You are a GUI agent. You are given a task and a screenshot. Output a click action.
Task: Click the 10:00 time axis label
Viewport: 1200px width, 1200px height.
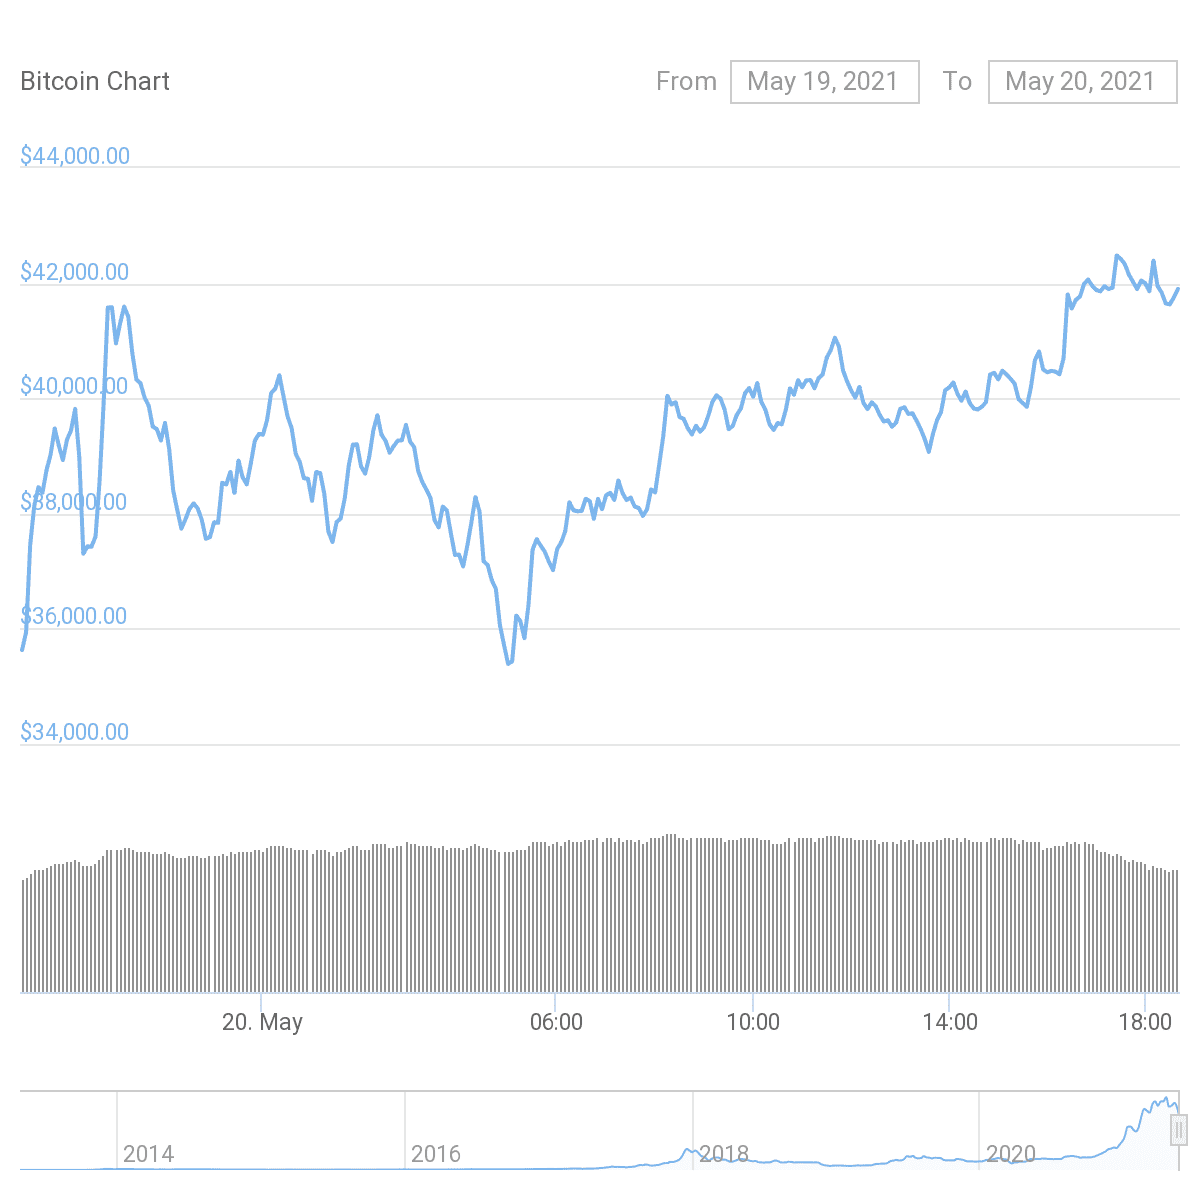753,1022
